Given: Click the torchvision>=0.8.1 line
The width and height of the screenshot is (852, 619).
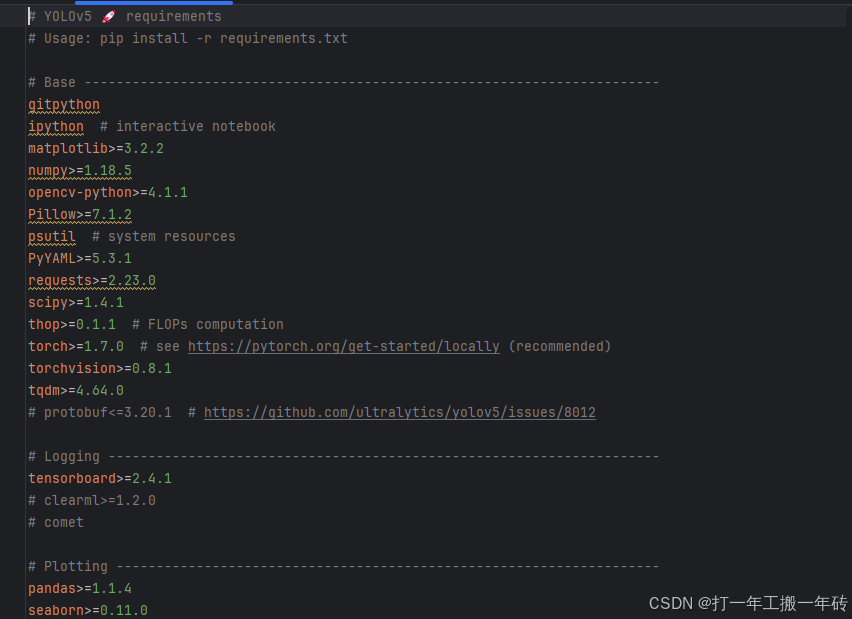Looking at the screenshot, I should [99, 368].
